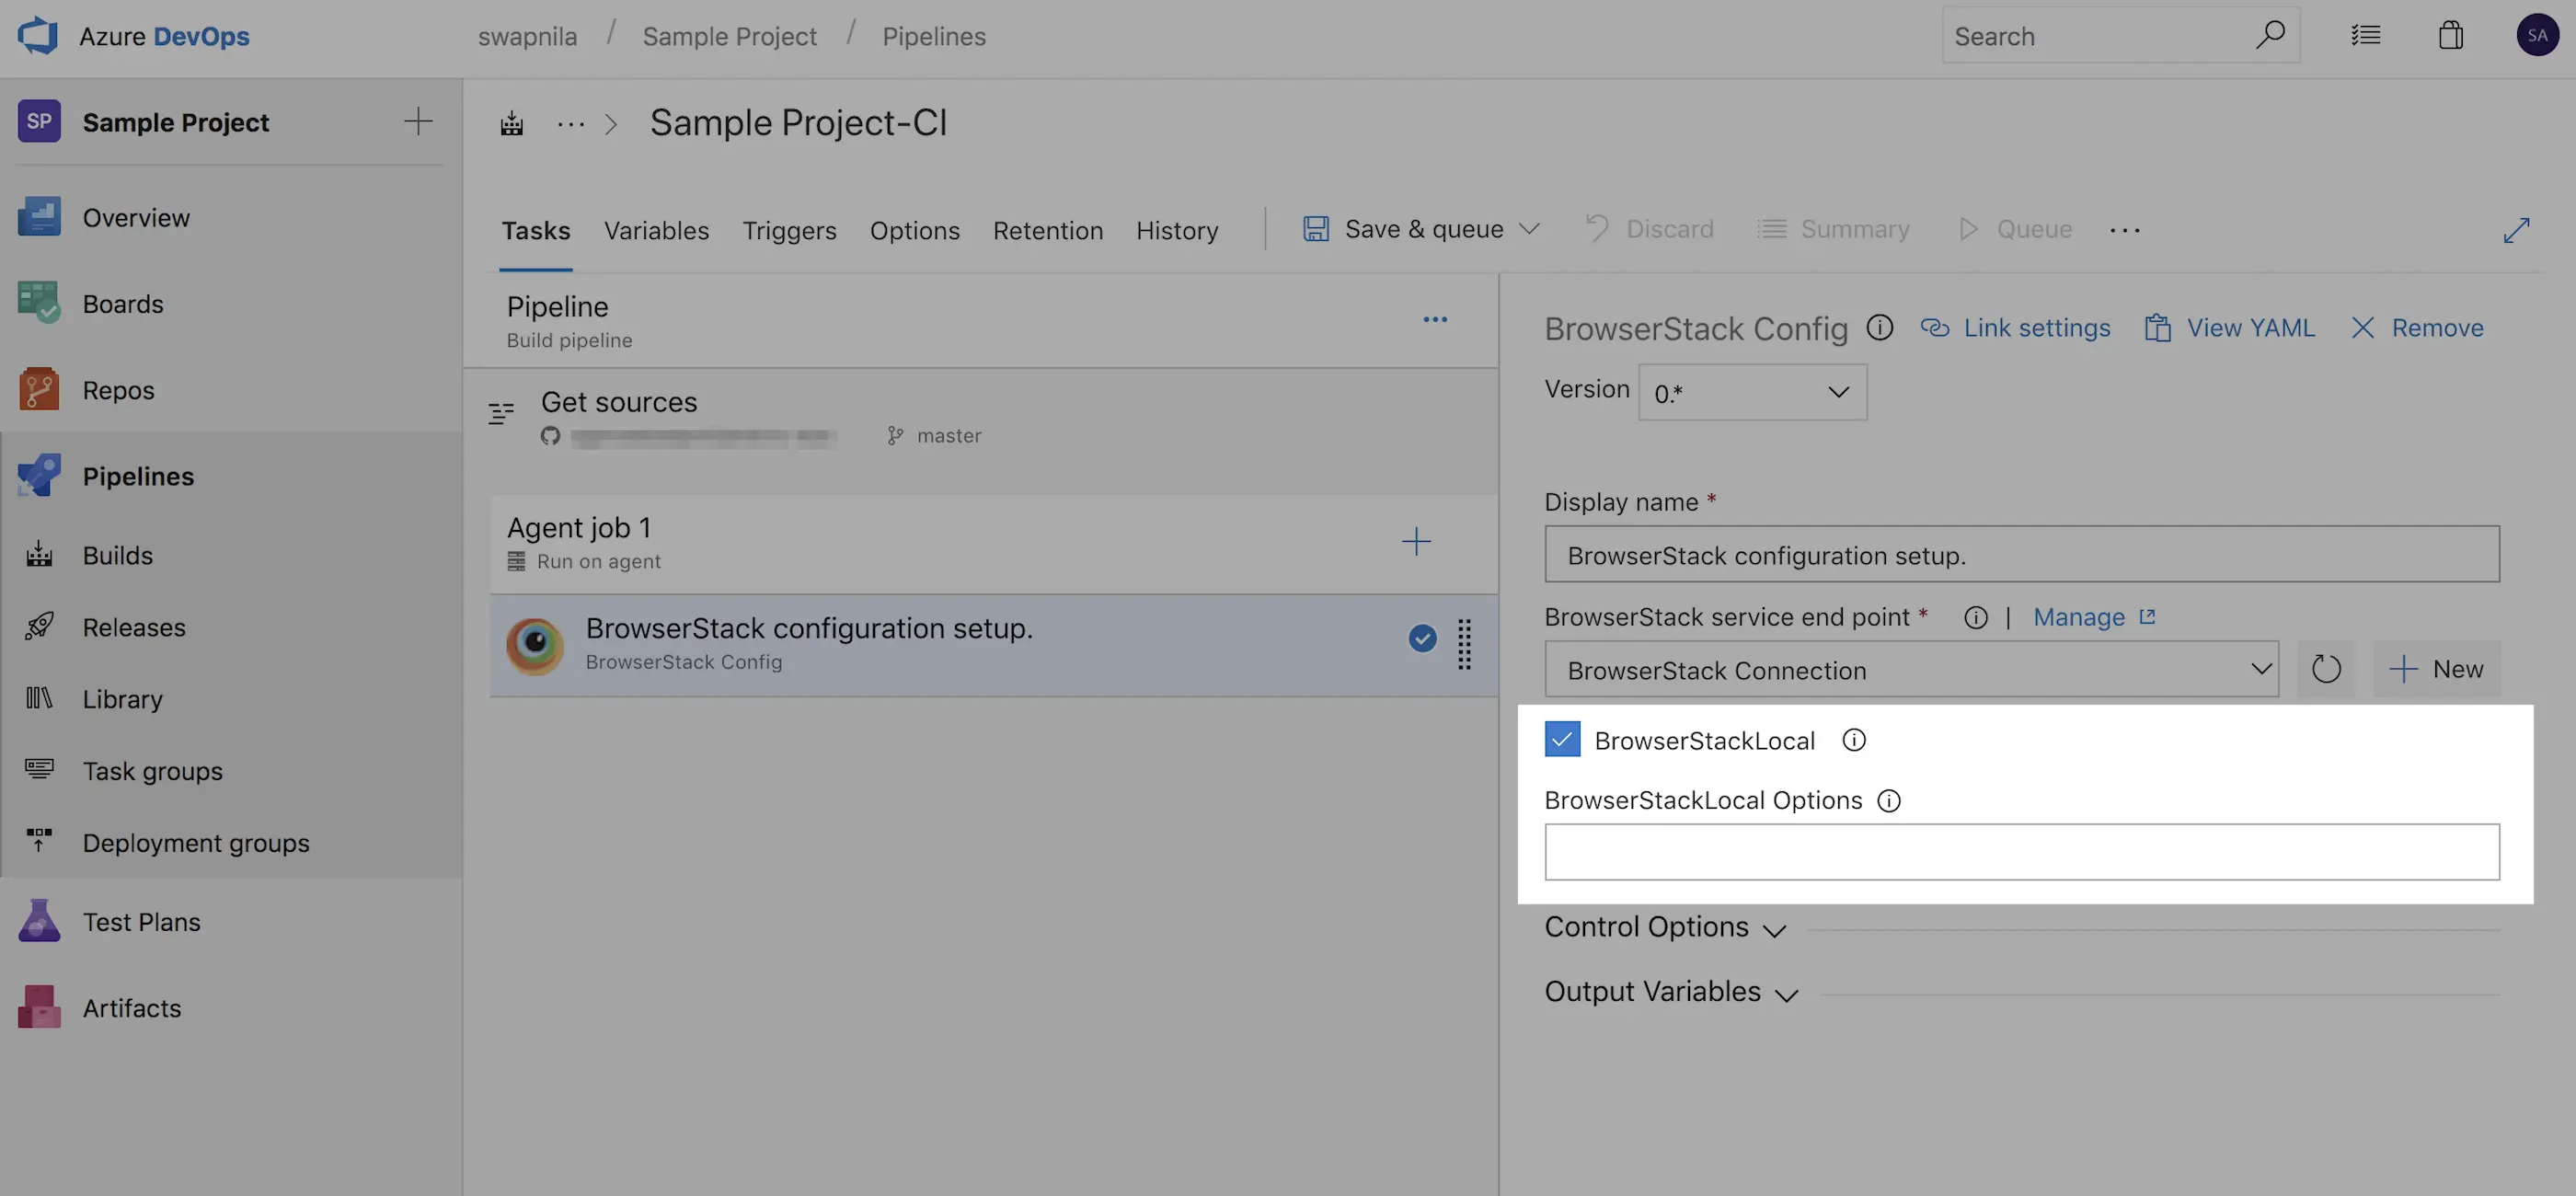The width and height of the screenshot is (2576, 1196).
Task: Click the work items list icon in header
Action: coord(2365,36)
